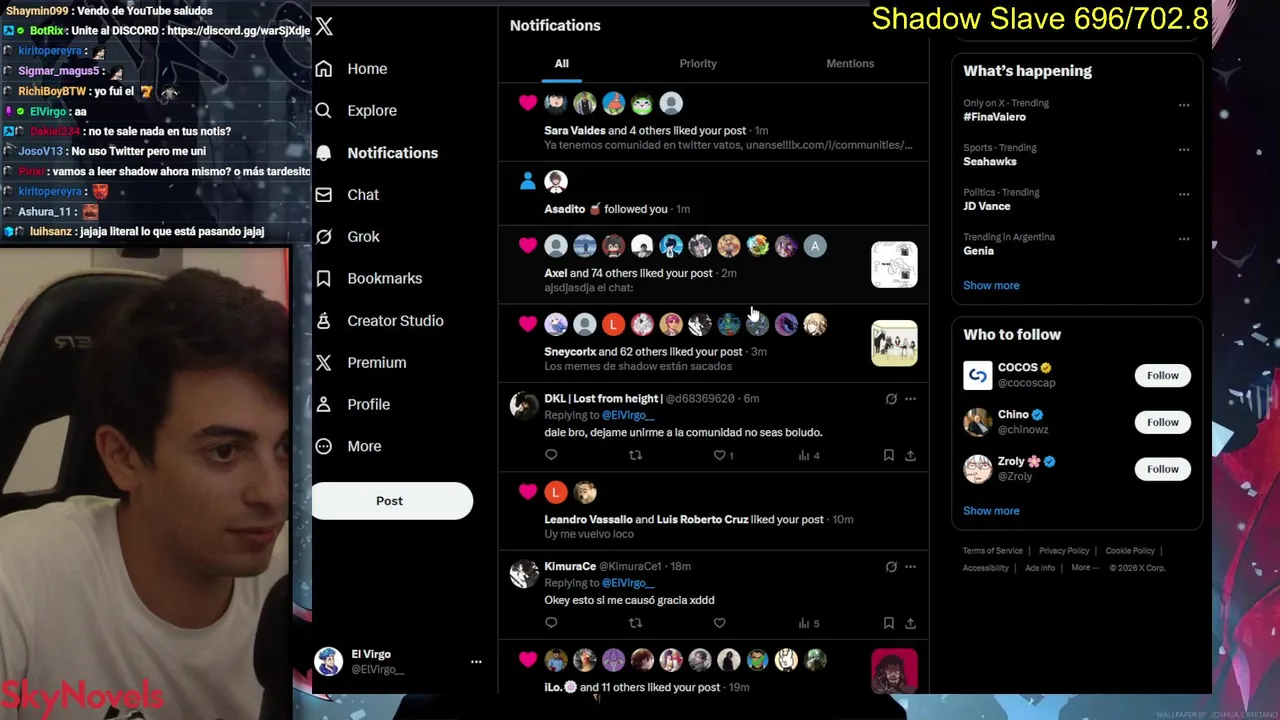The width and height of the screenshot is (1280, 720).
Task: Open Explore search icon in sidebar
Action: pos(323,111)
